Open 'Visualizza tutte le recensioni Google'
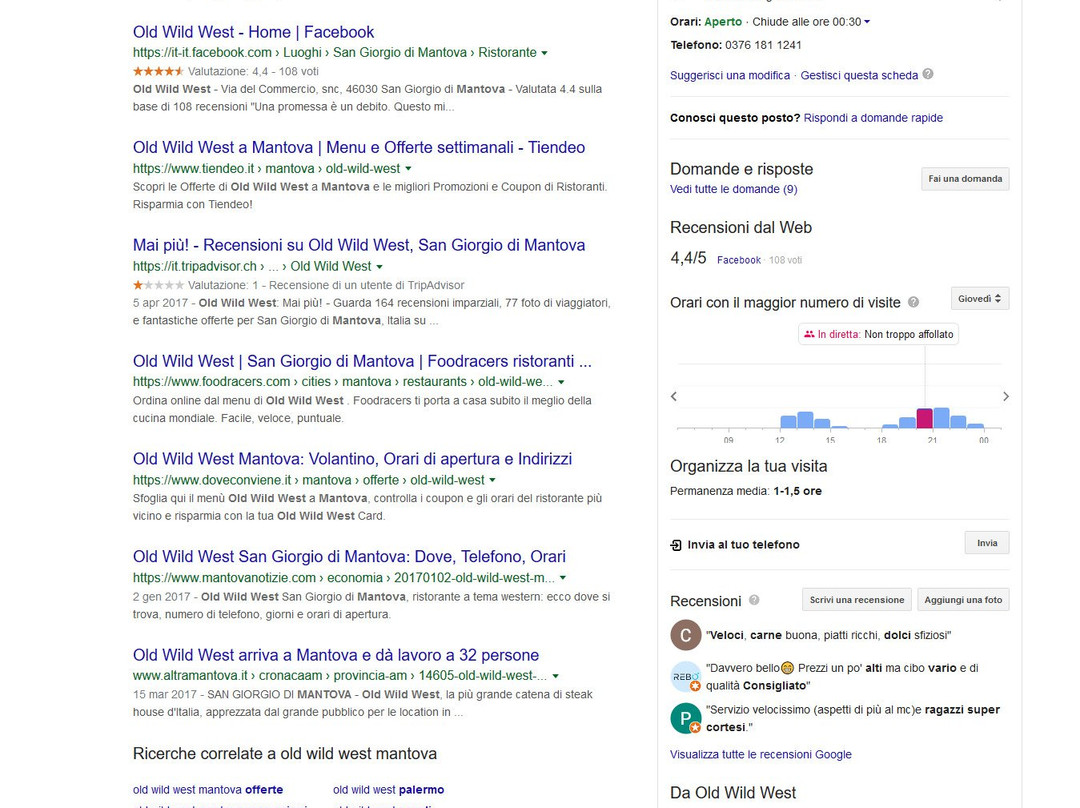Image resolution: width=1080 pixels, height=808 pixels. [760, 754]
